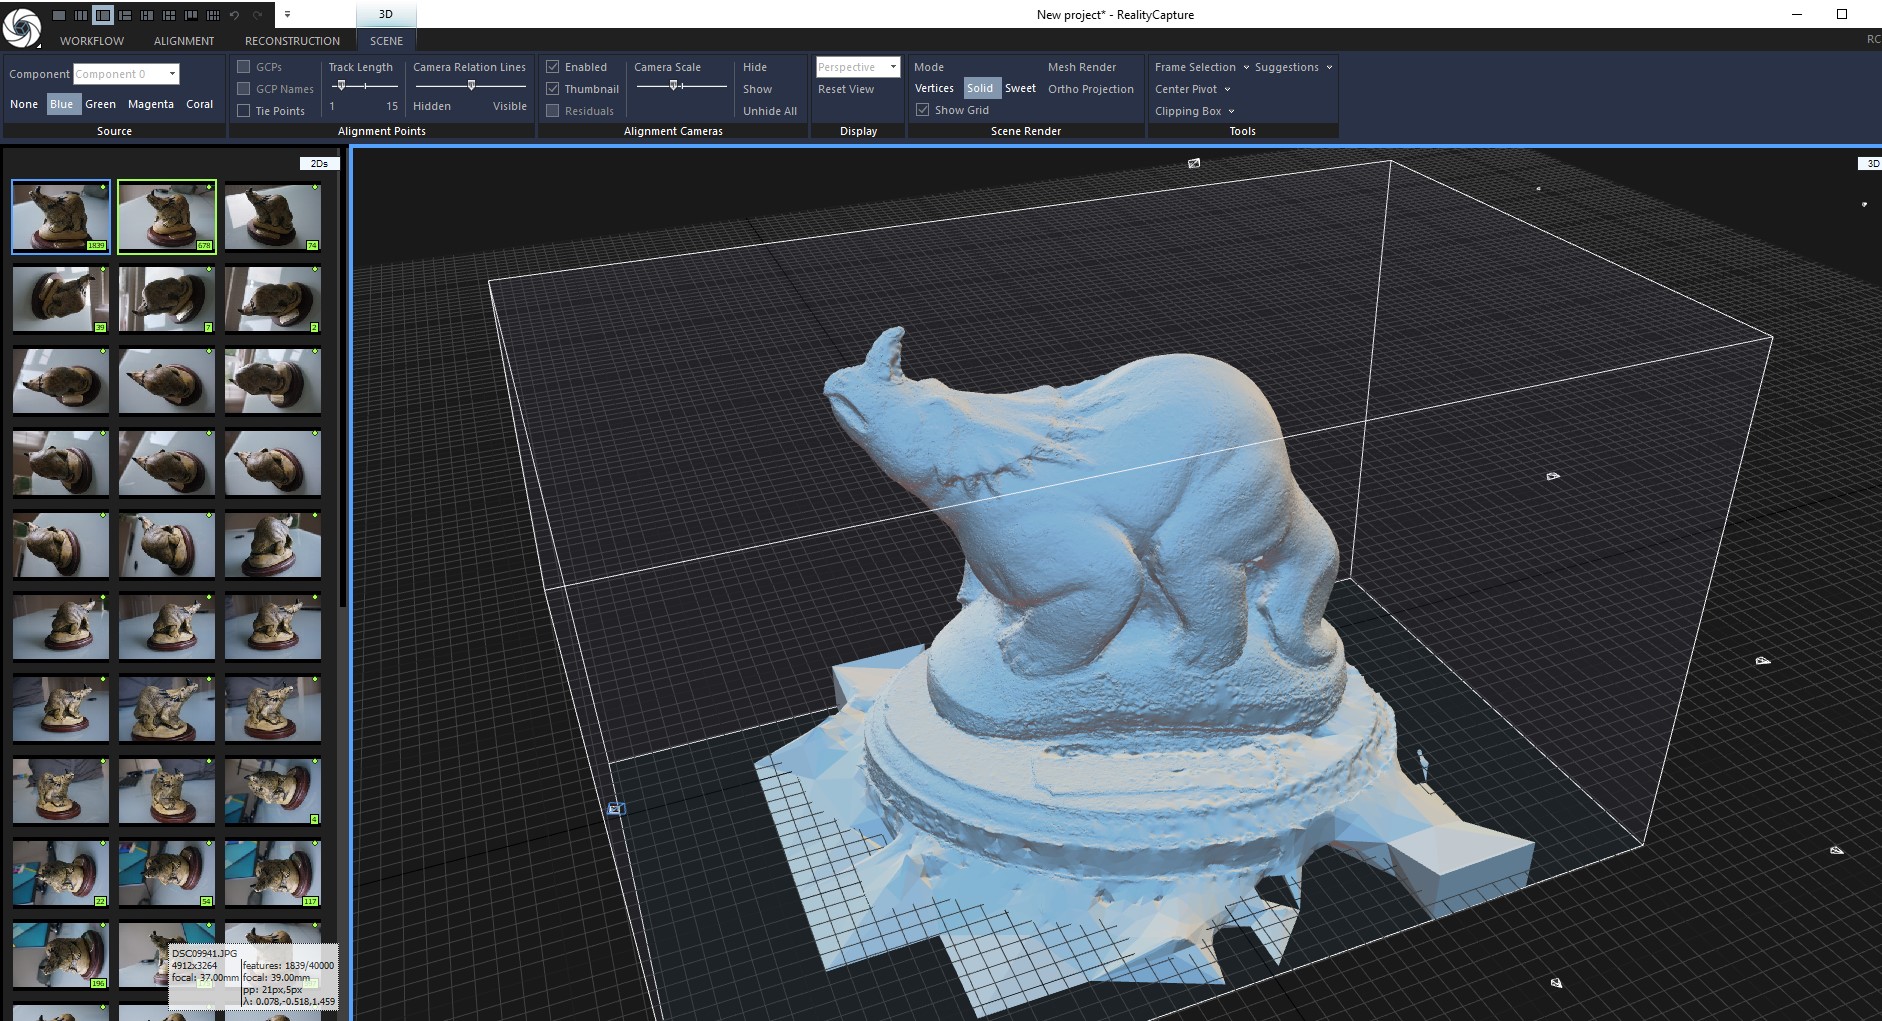Open the quick access toolbar customize arrow

point(287,15)
